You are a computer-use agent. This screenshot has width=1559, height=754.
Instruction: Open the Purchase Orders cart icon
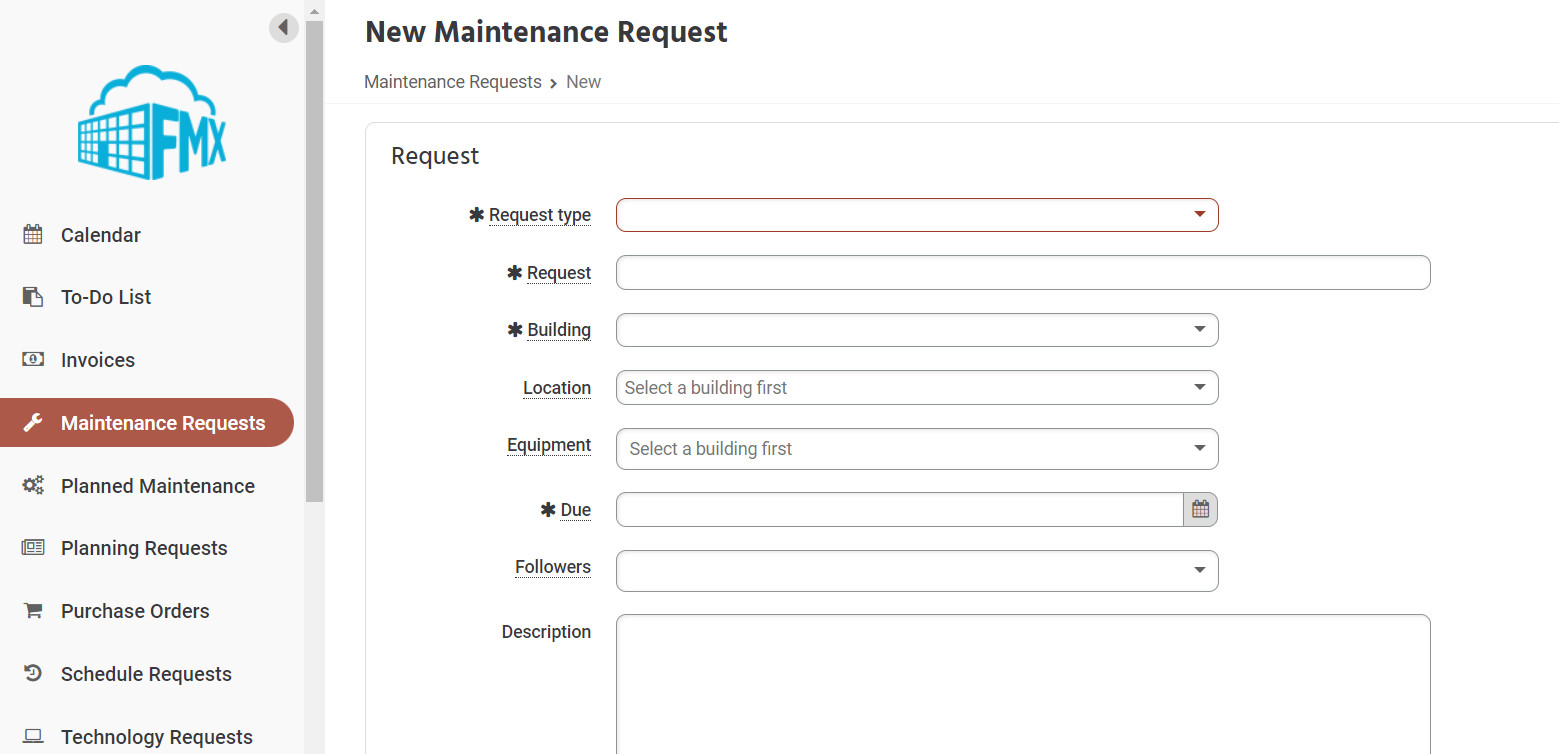(x=33, y=611)
